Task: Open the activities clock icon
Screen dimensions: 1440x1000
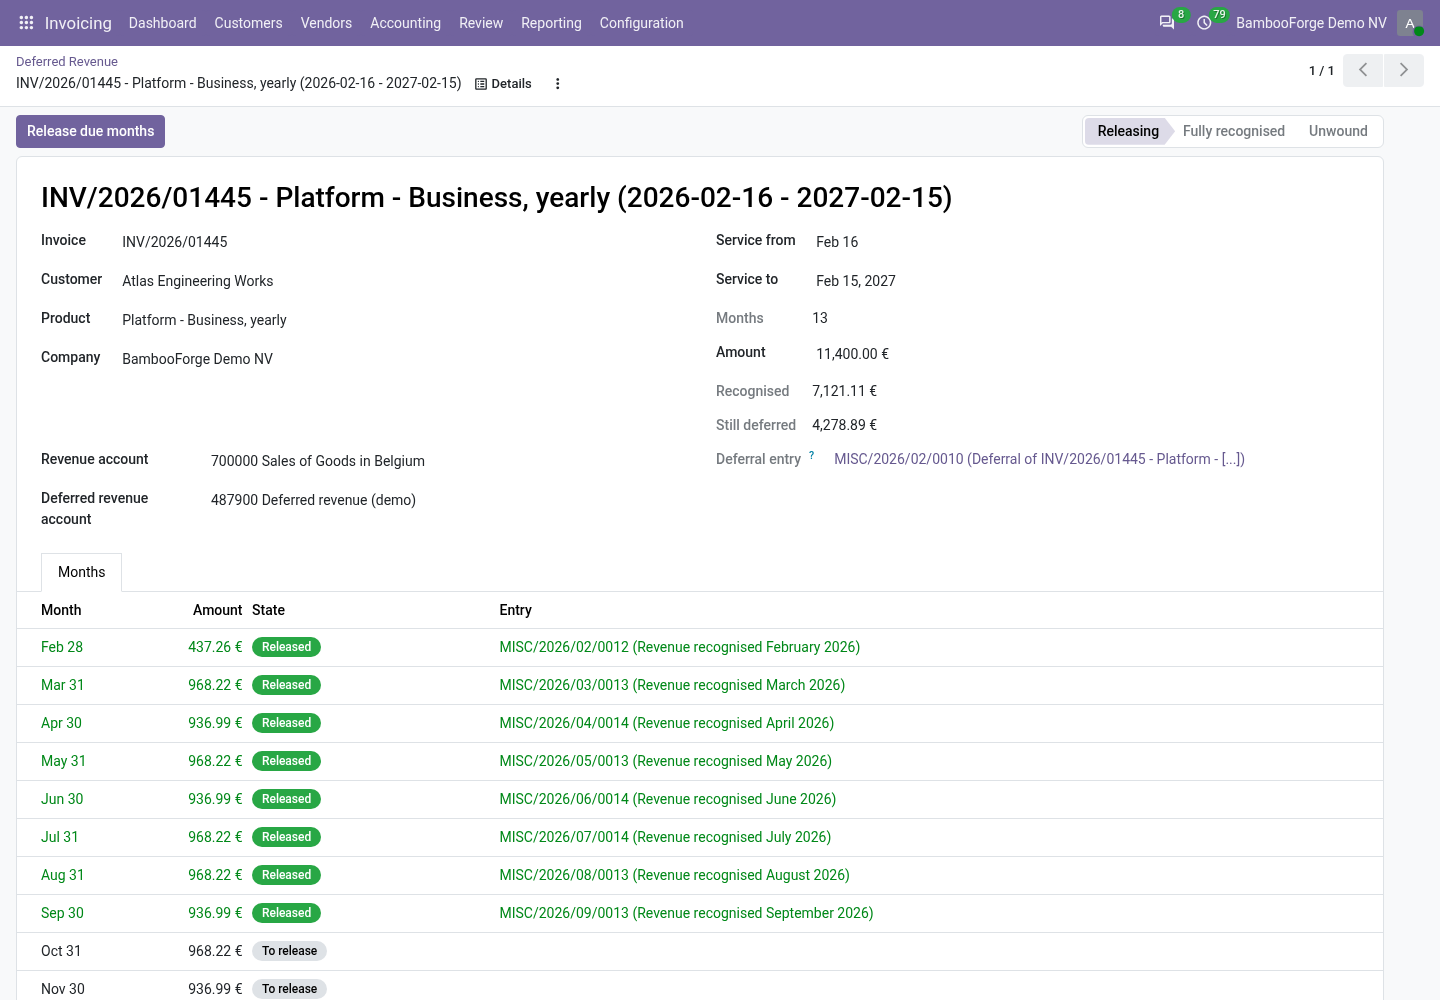Action: [1204, 22]
